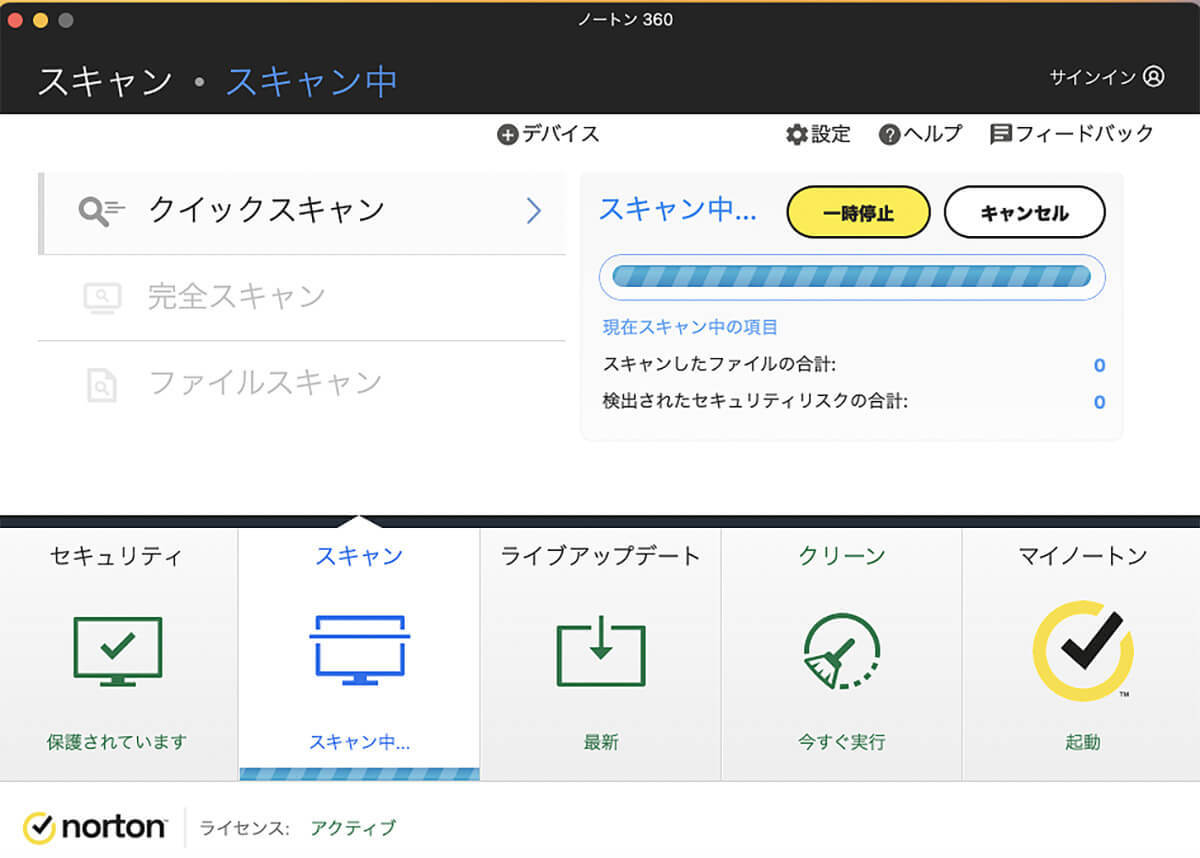Select クイックスキャン from scan list
The image size is (1200, 858).
(x=301, y=211)
